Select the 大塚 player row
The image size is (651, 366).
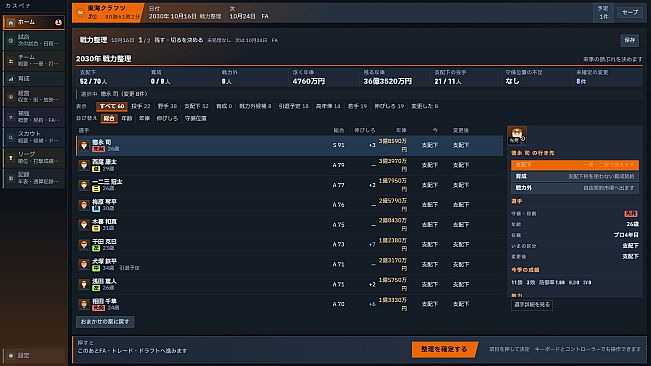point(289,265)
